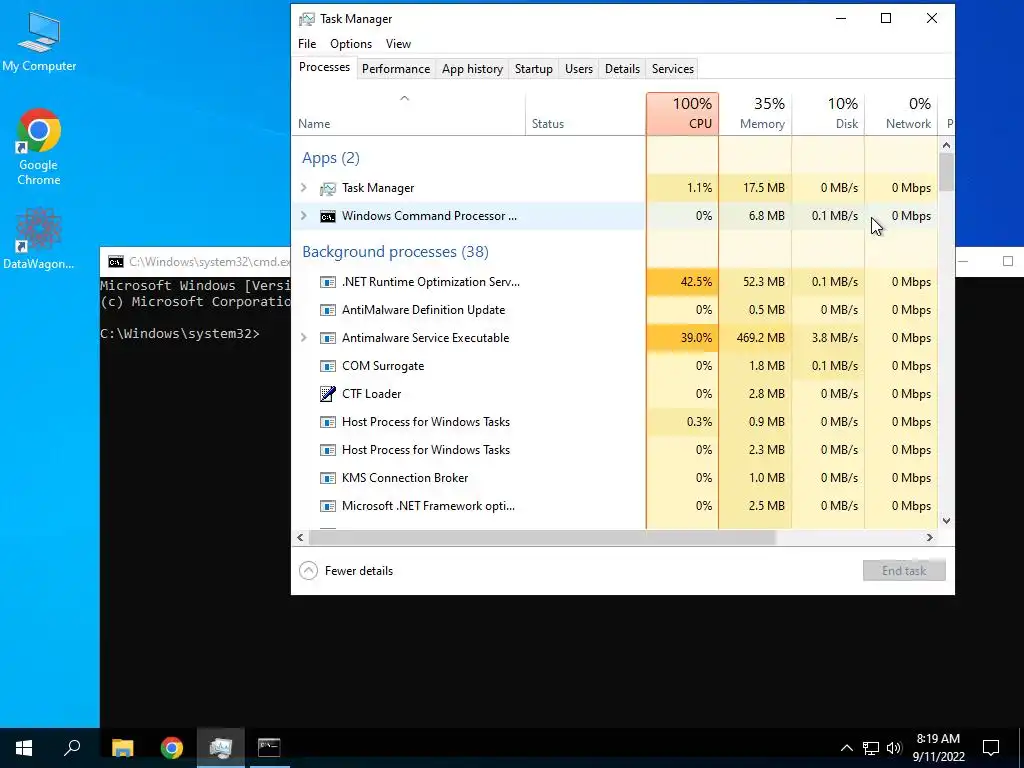Open My Computer desktop icon
Viewport: 1024px width, 768px height.
click(x=39, y=42)
